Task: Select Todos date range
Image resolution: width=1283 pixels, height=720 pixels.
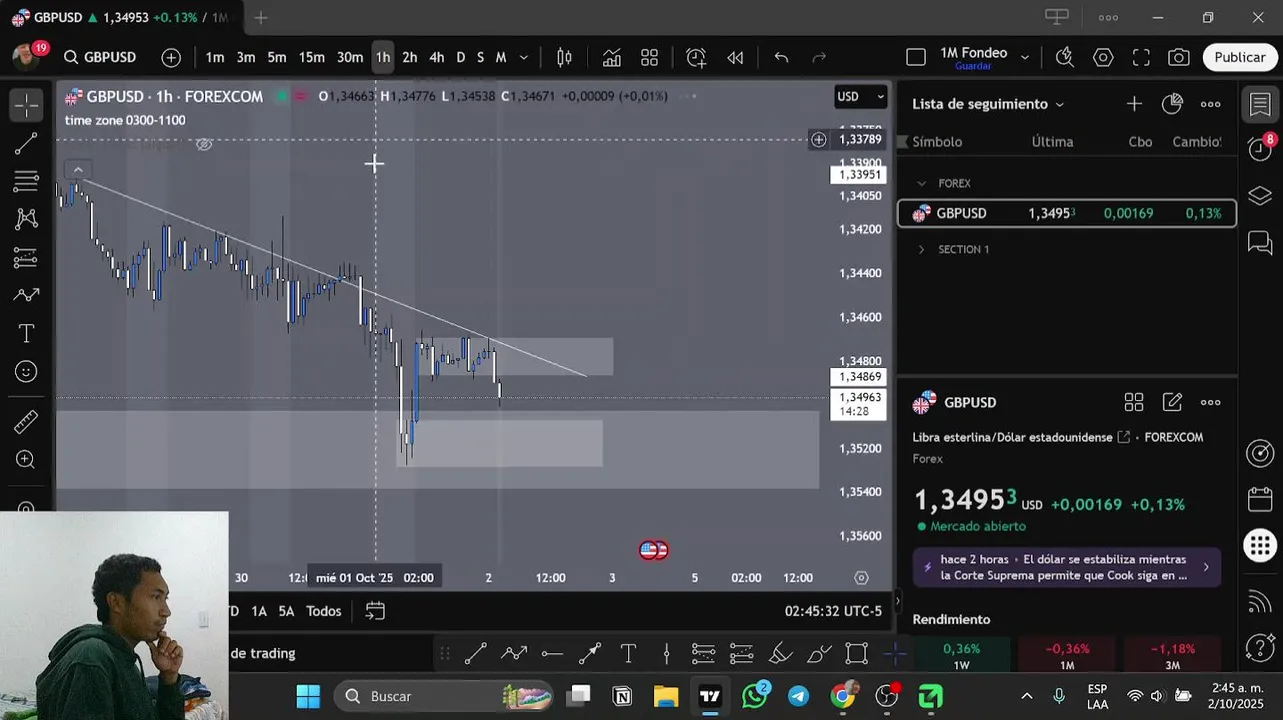Action: (x=324, y=611)
